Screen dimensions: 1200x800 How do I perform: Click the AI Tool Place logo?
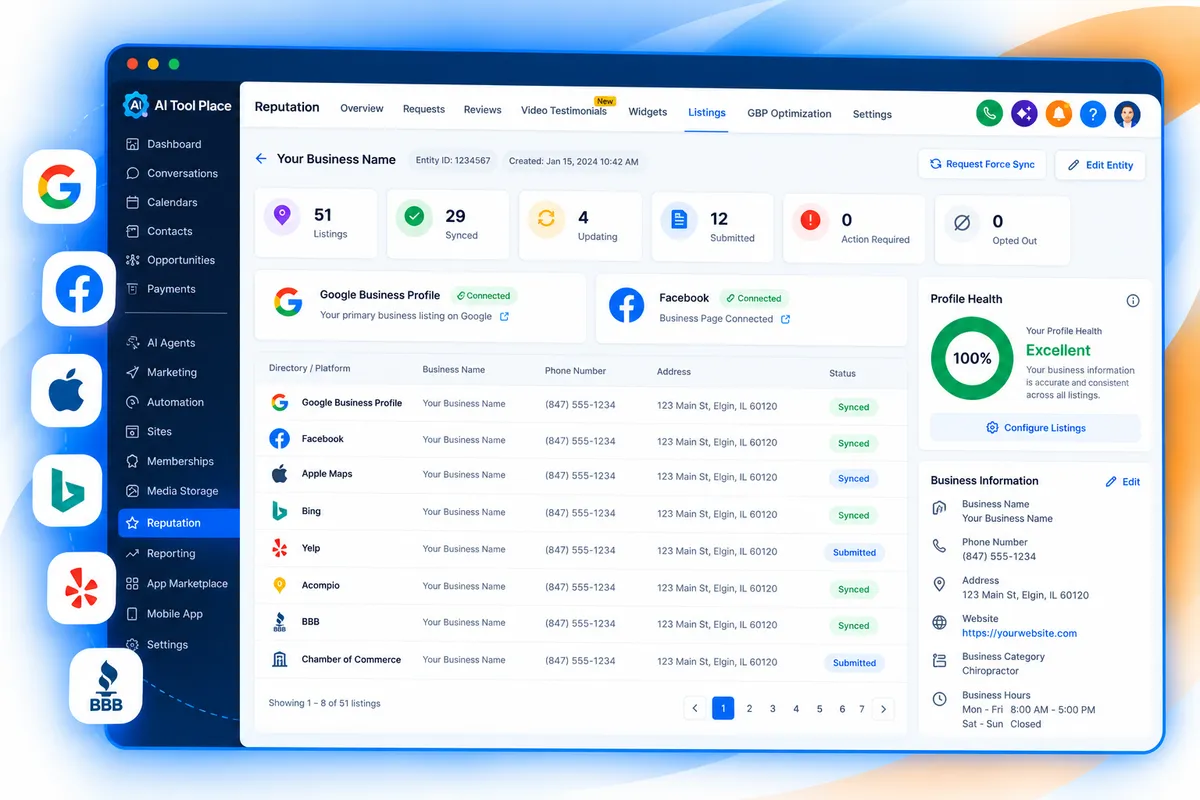coord(177,105)
